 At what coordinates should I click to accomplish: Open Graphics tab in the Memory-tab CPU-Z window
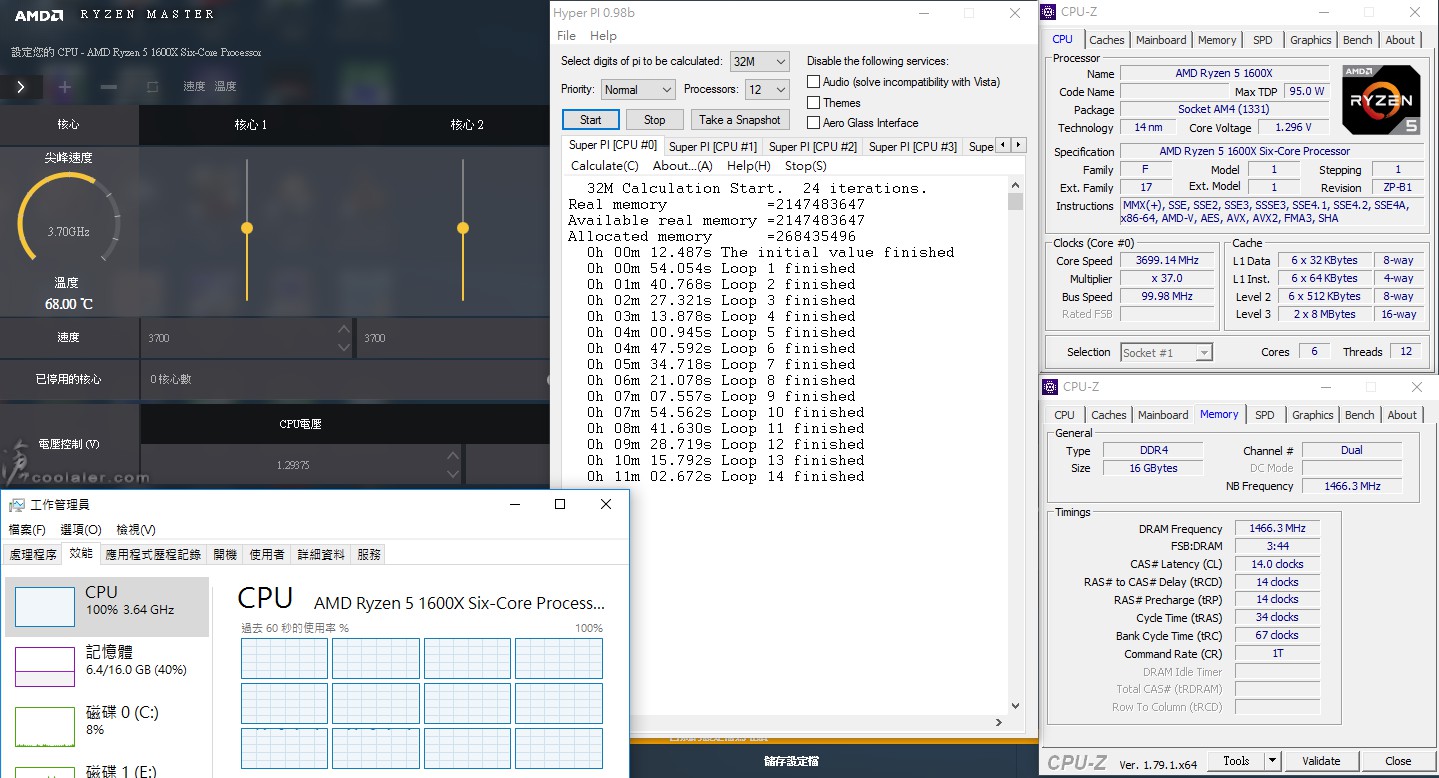click(1313, 415)
